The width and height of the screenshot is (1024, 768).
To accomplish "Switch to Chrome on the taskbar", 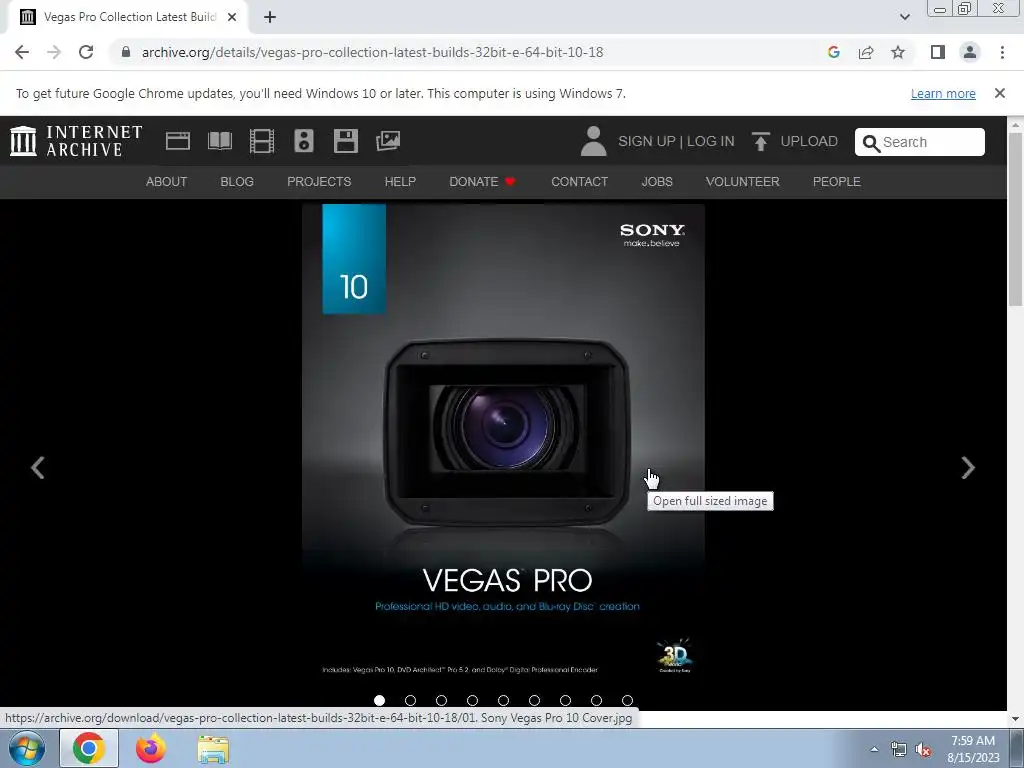I will pyautogui.click(x=89, y=748).
